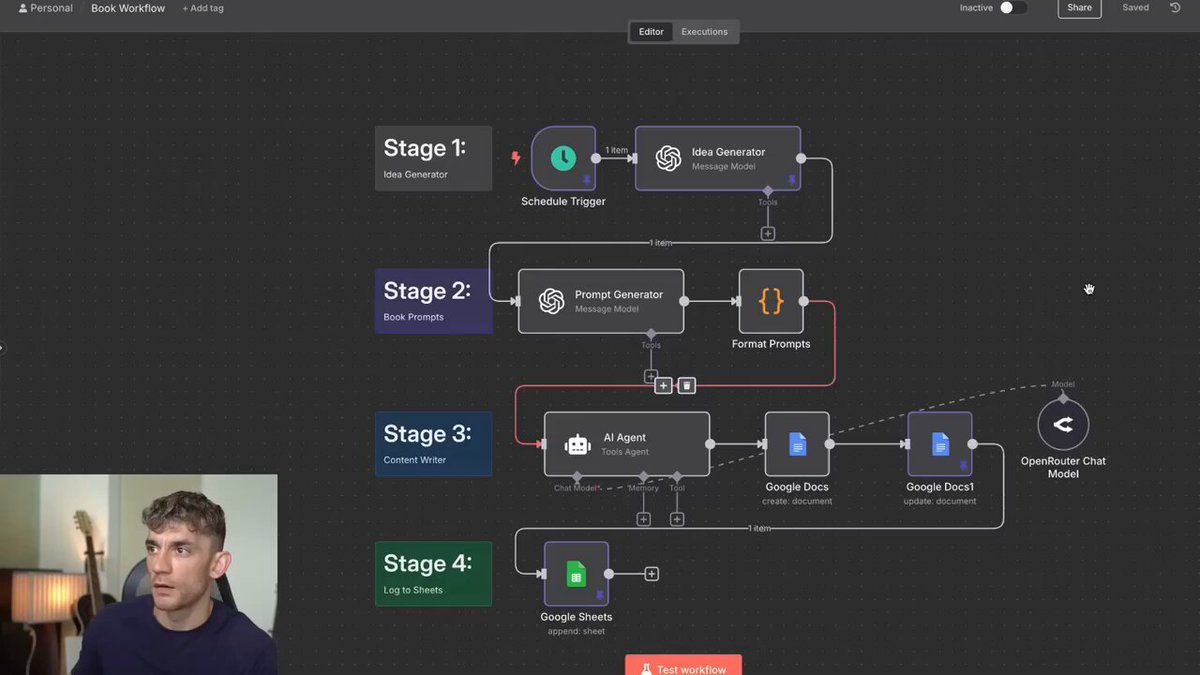Switch to the Editor tab
Image resolution: width=1200 pixels, height=675 pixels.
point(651,32)
